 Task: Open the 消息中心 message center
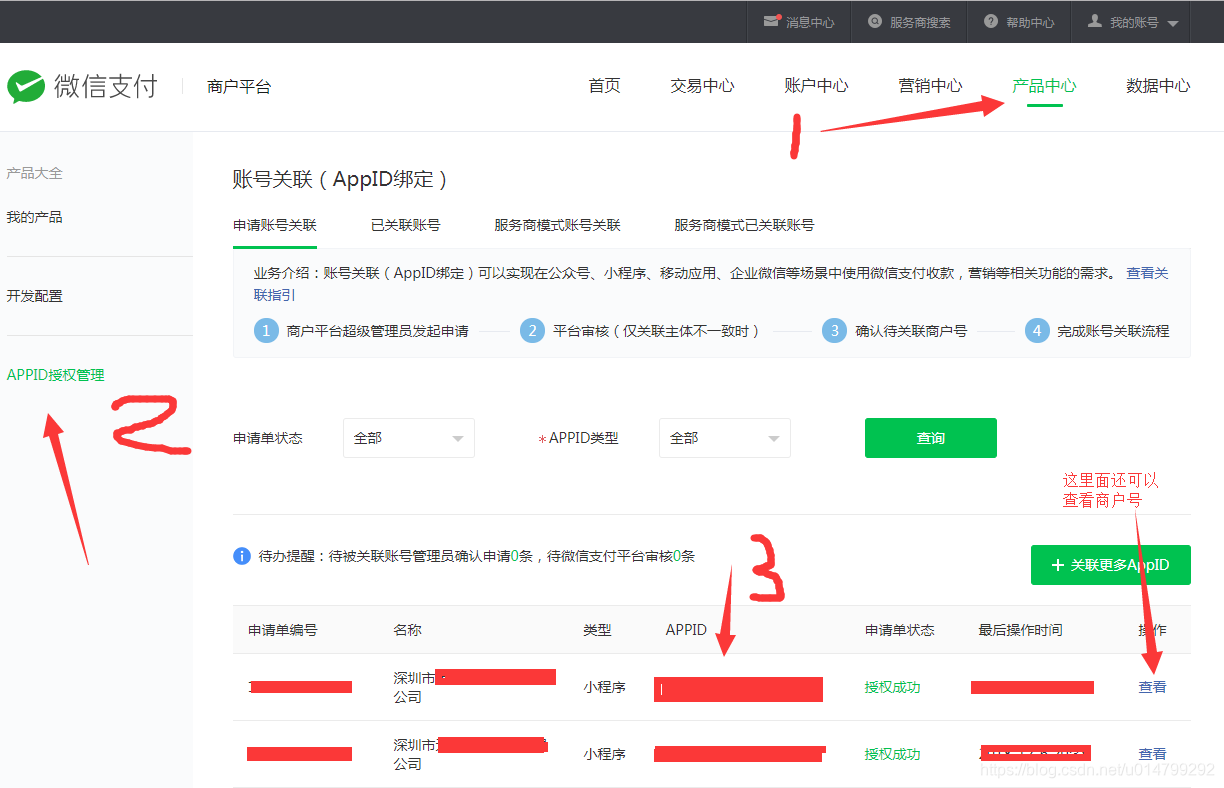799,22
